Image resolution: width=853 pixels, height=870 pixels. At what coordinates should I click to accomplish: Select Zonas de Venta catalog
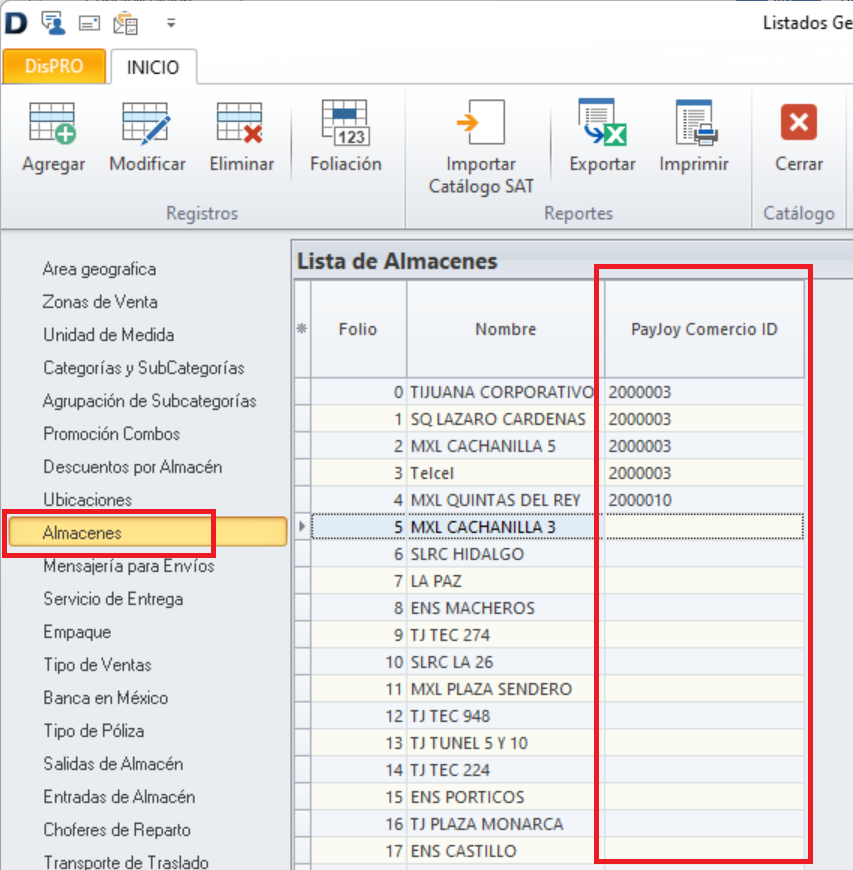(x=100, y=302)
